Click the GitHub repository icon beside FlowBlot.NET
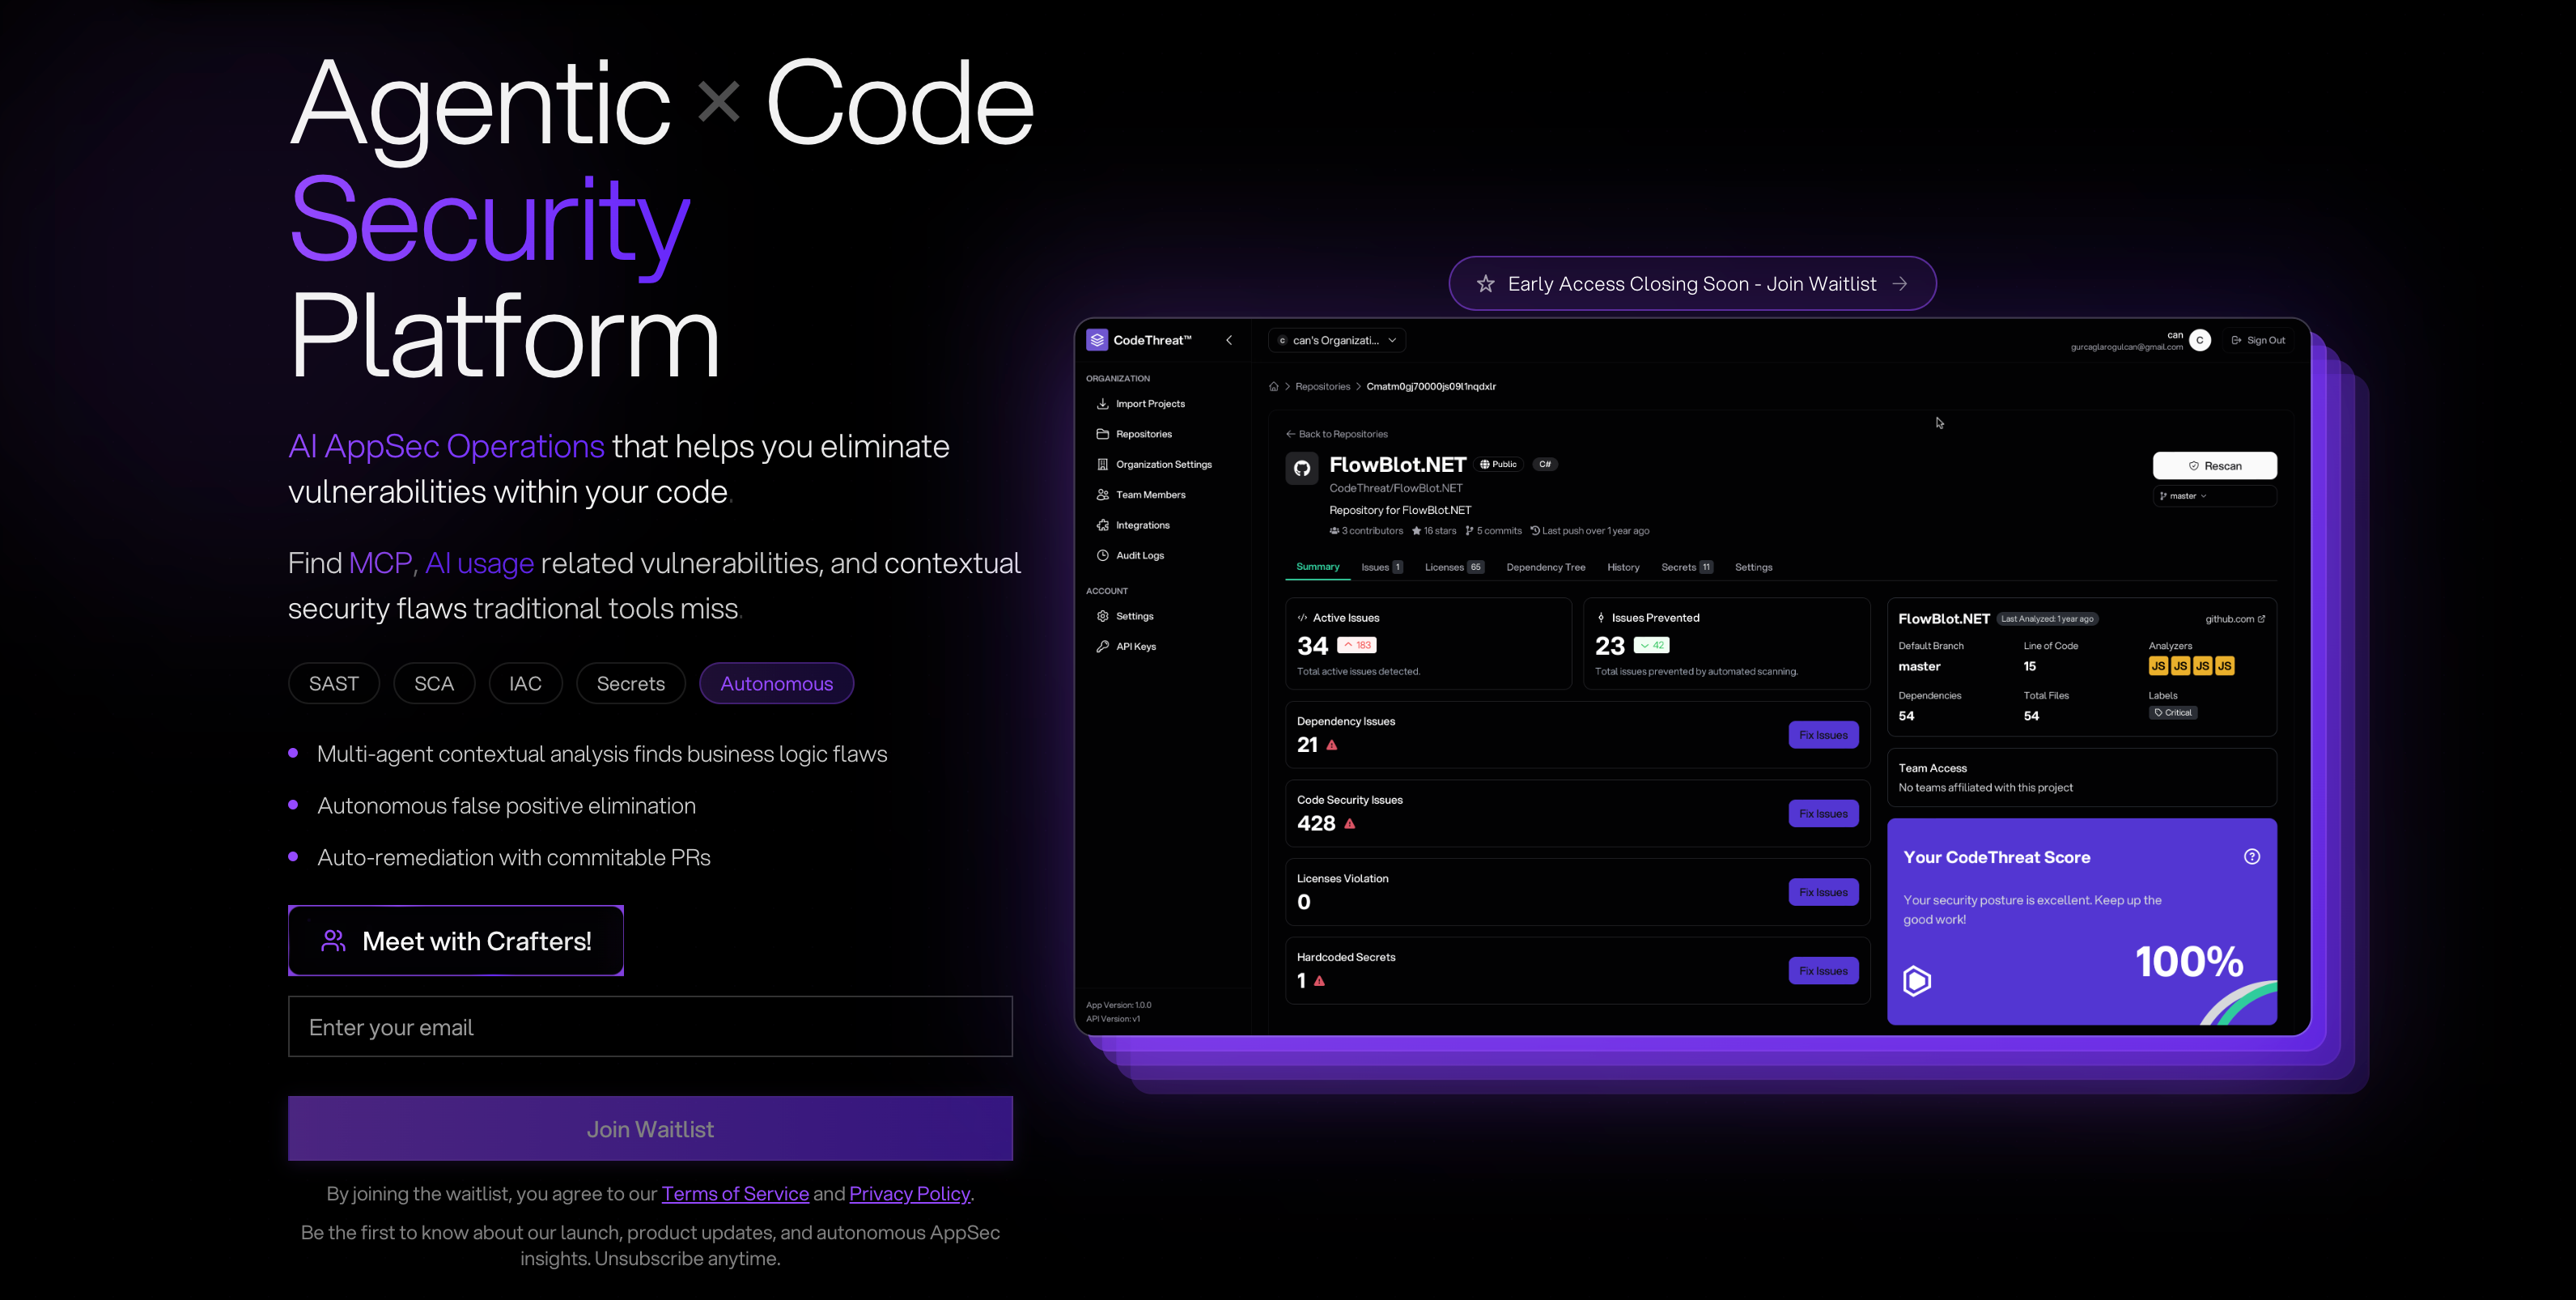The width and height of the screenshot is (2576, 1300). (x=1301, y=468)
